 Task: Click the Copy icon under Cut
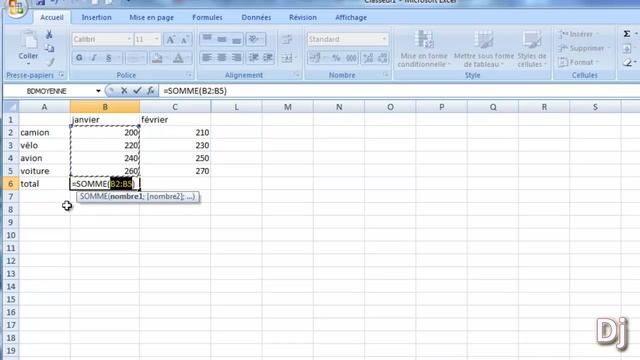49,48
